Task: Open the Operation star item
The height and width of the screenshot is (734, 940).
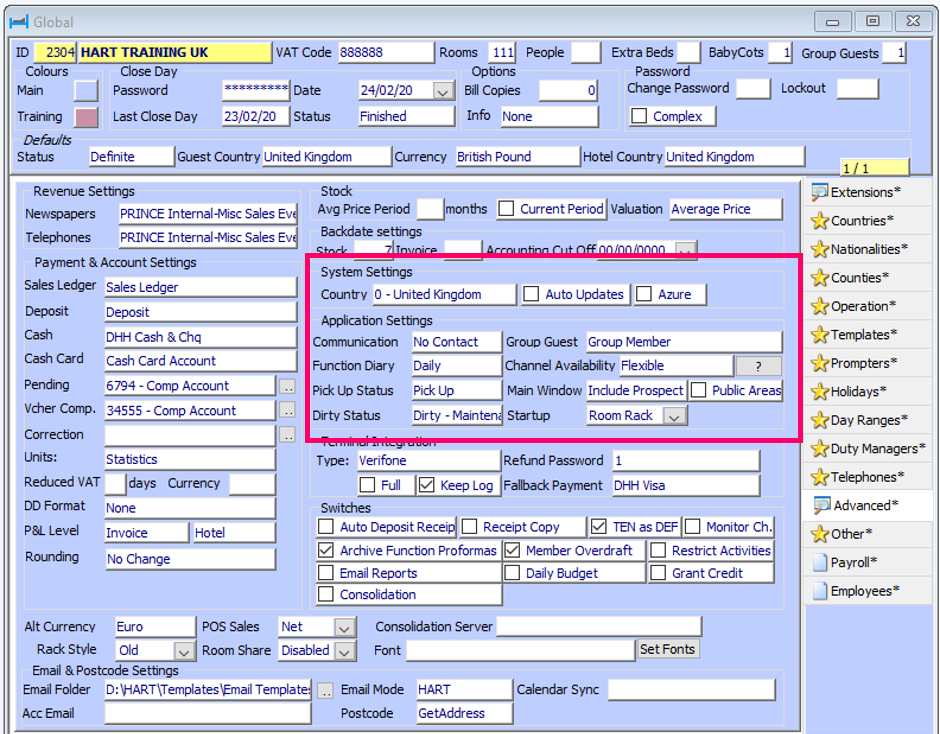Action: coord(867,306)
